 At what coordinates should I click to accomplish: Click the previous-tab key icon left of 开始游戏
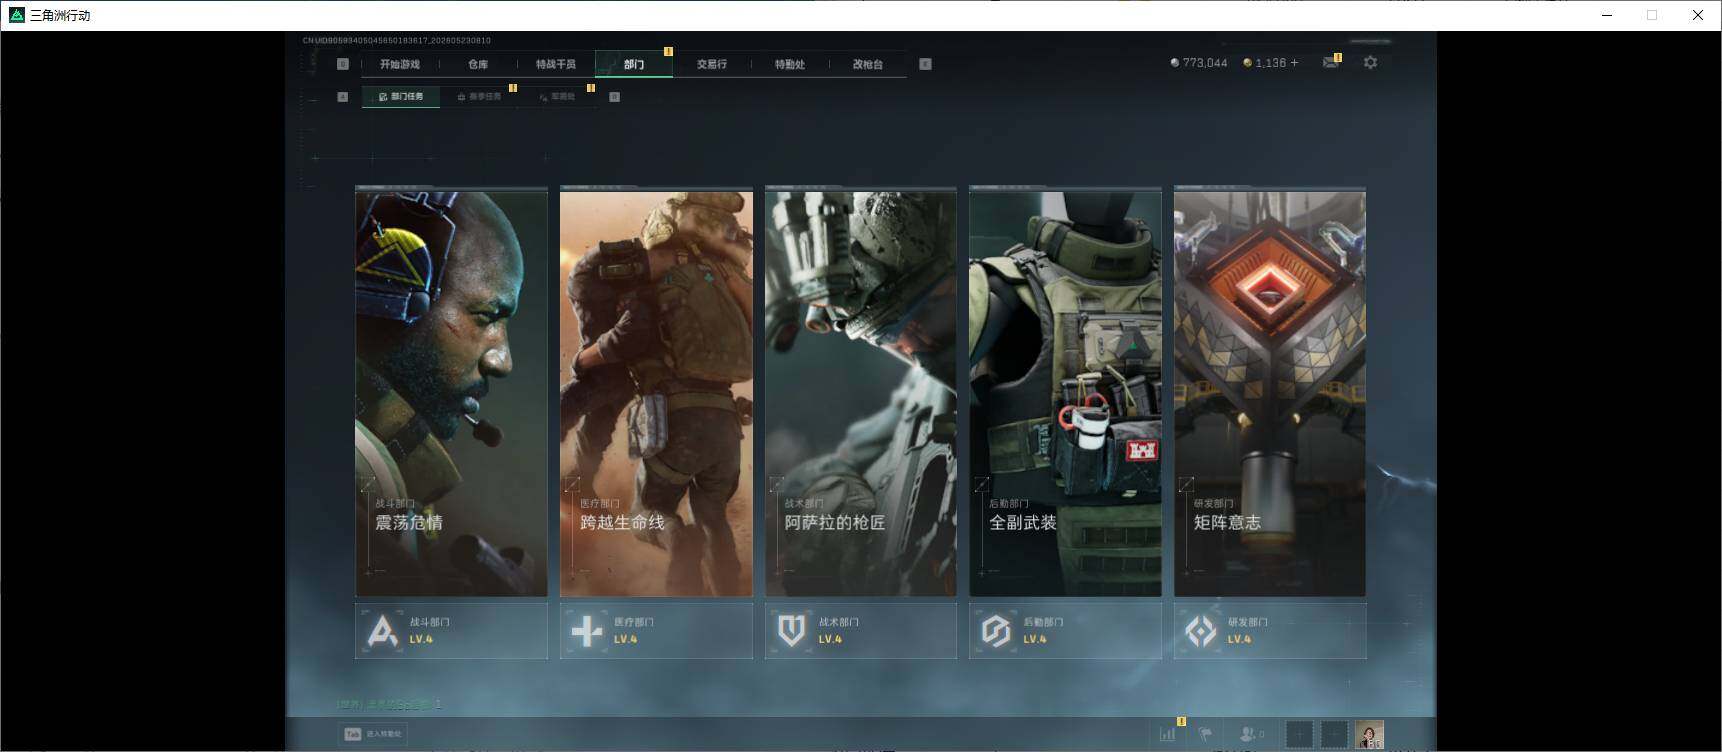343,64
